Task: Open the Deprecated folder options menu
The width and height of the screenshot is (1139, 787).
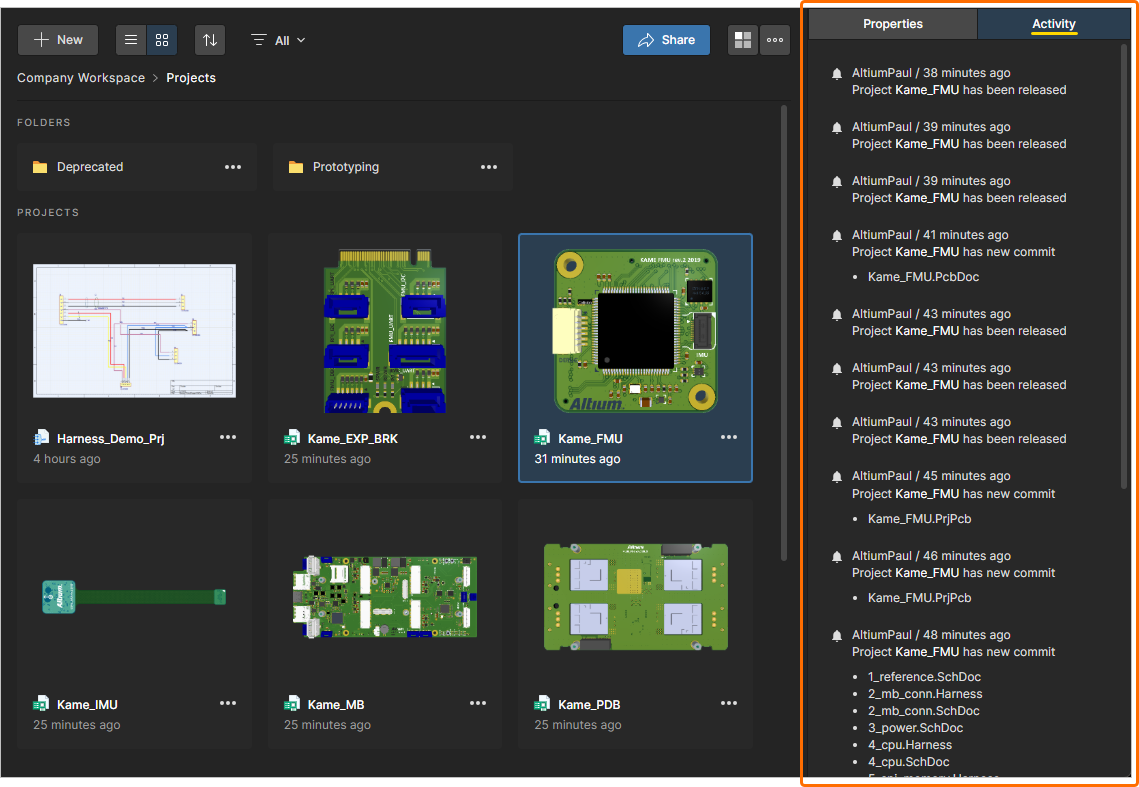Action: coord(233,167)
